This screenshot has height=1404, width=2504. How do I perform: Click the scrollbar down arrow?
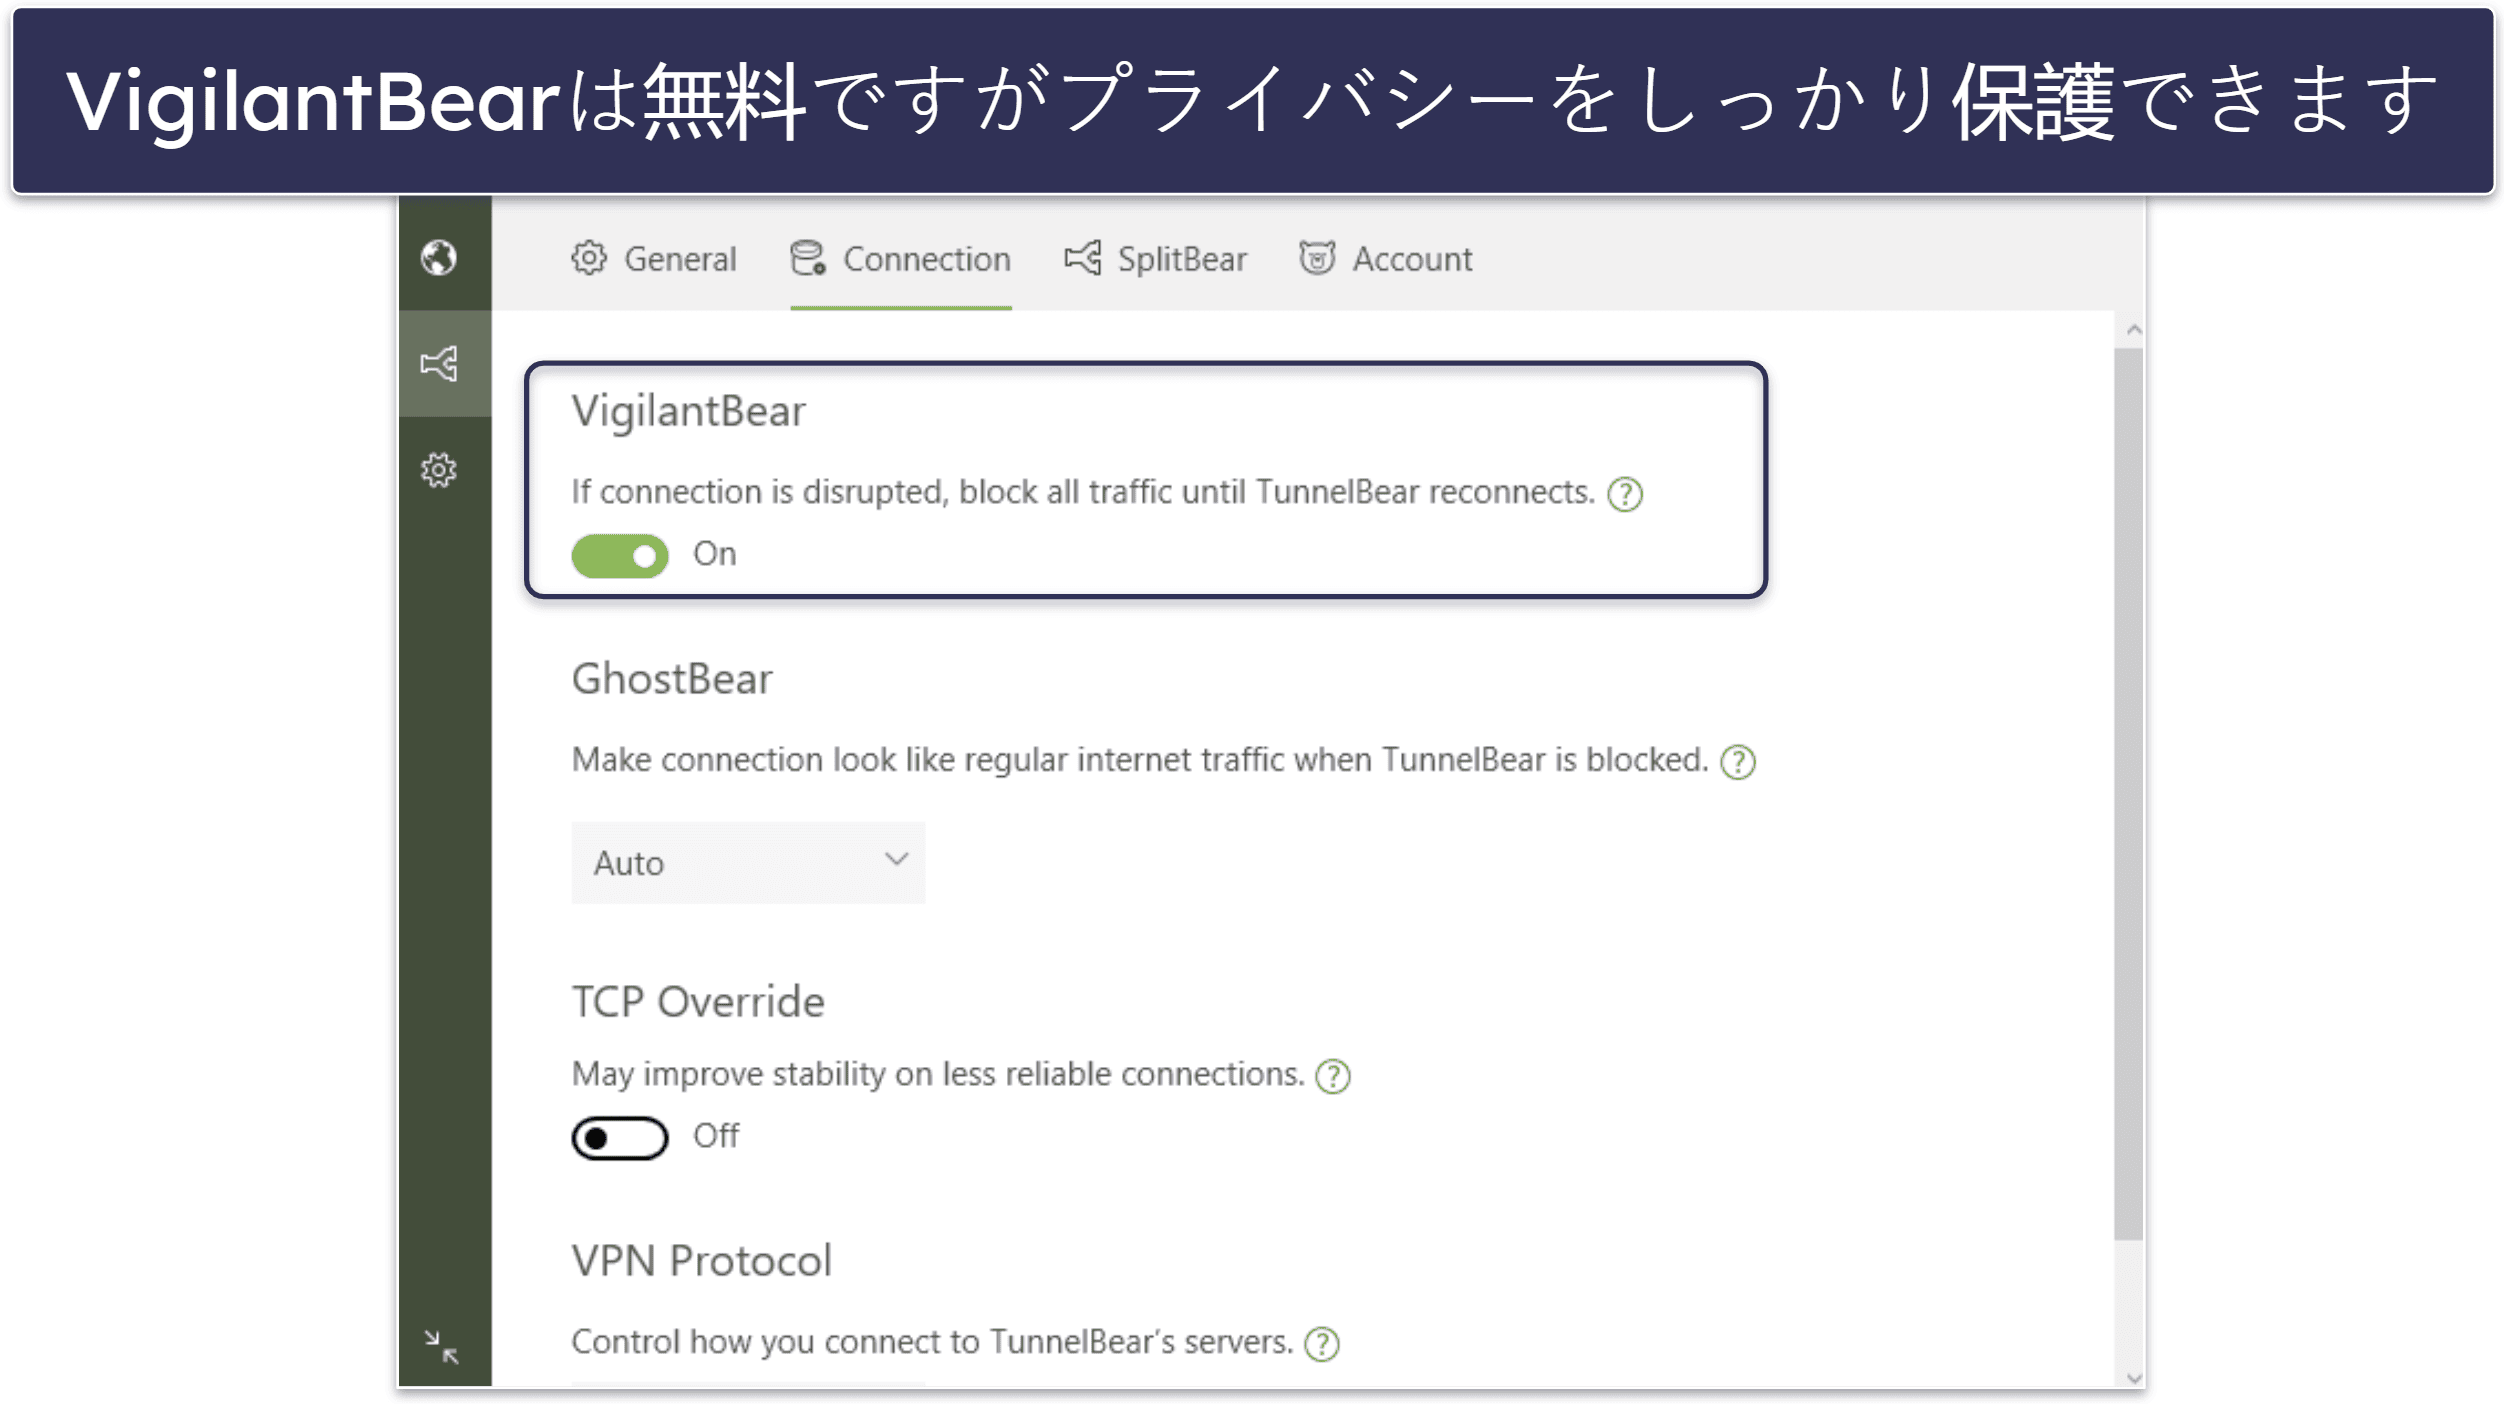(x=2135, y=1378)
